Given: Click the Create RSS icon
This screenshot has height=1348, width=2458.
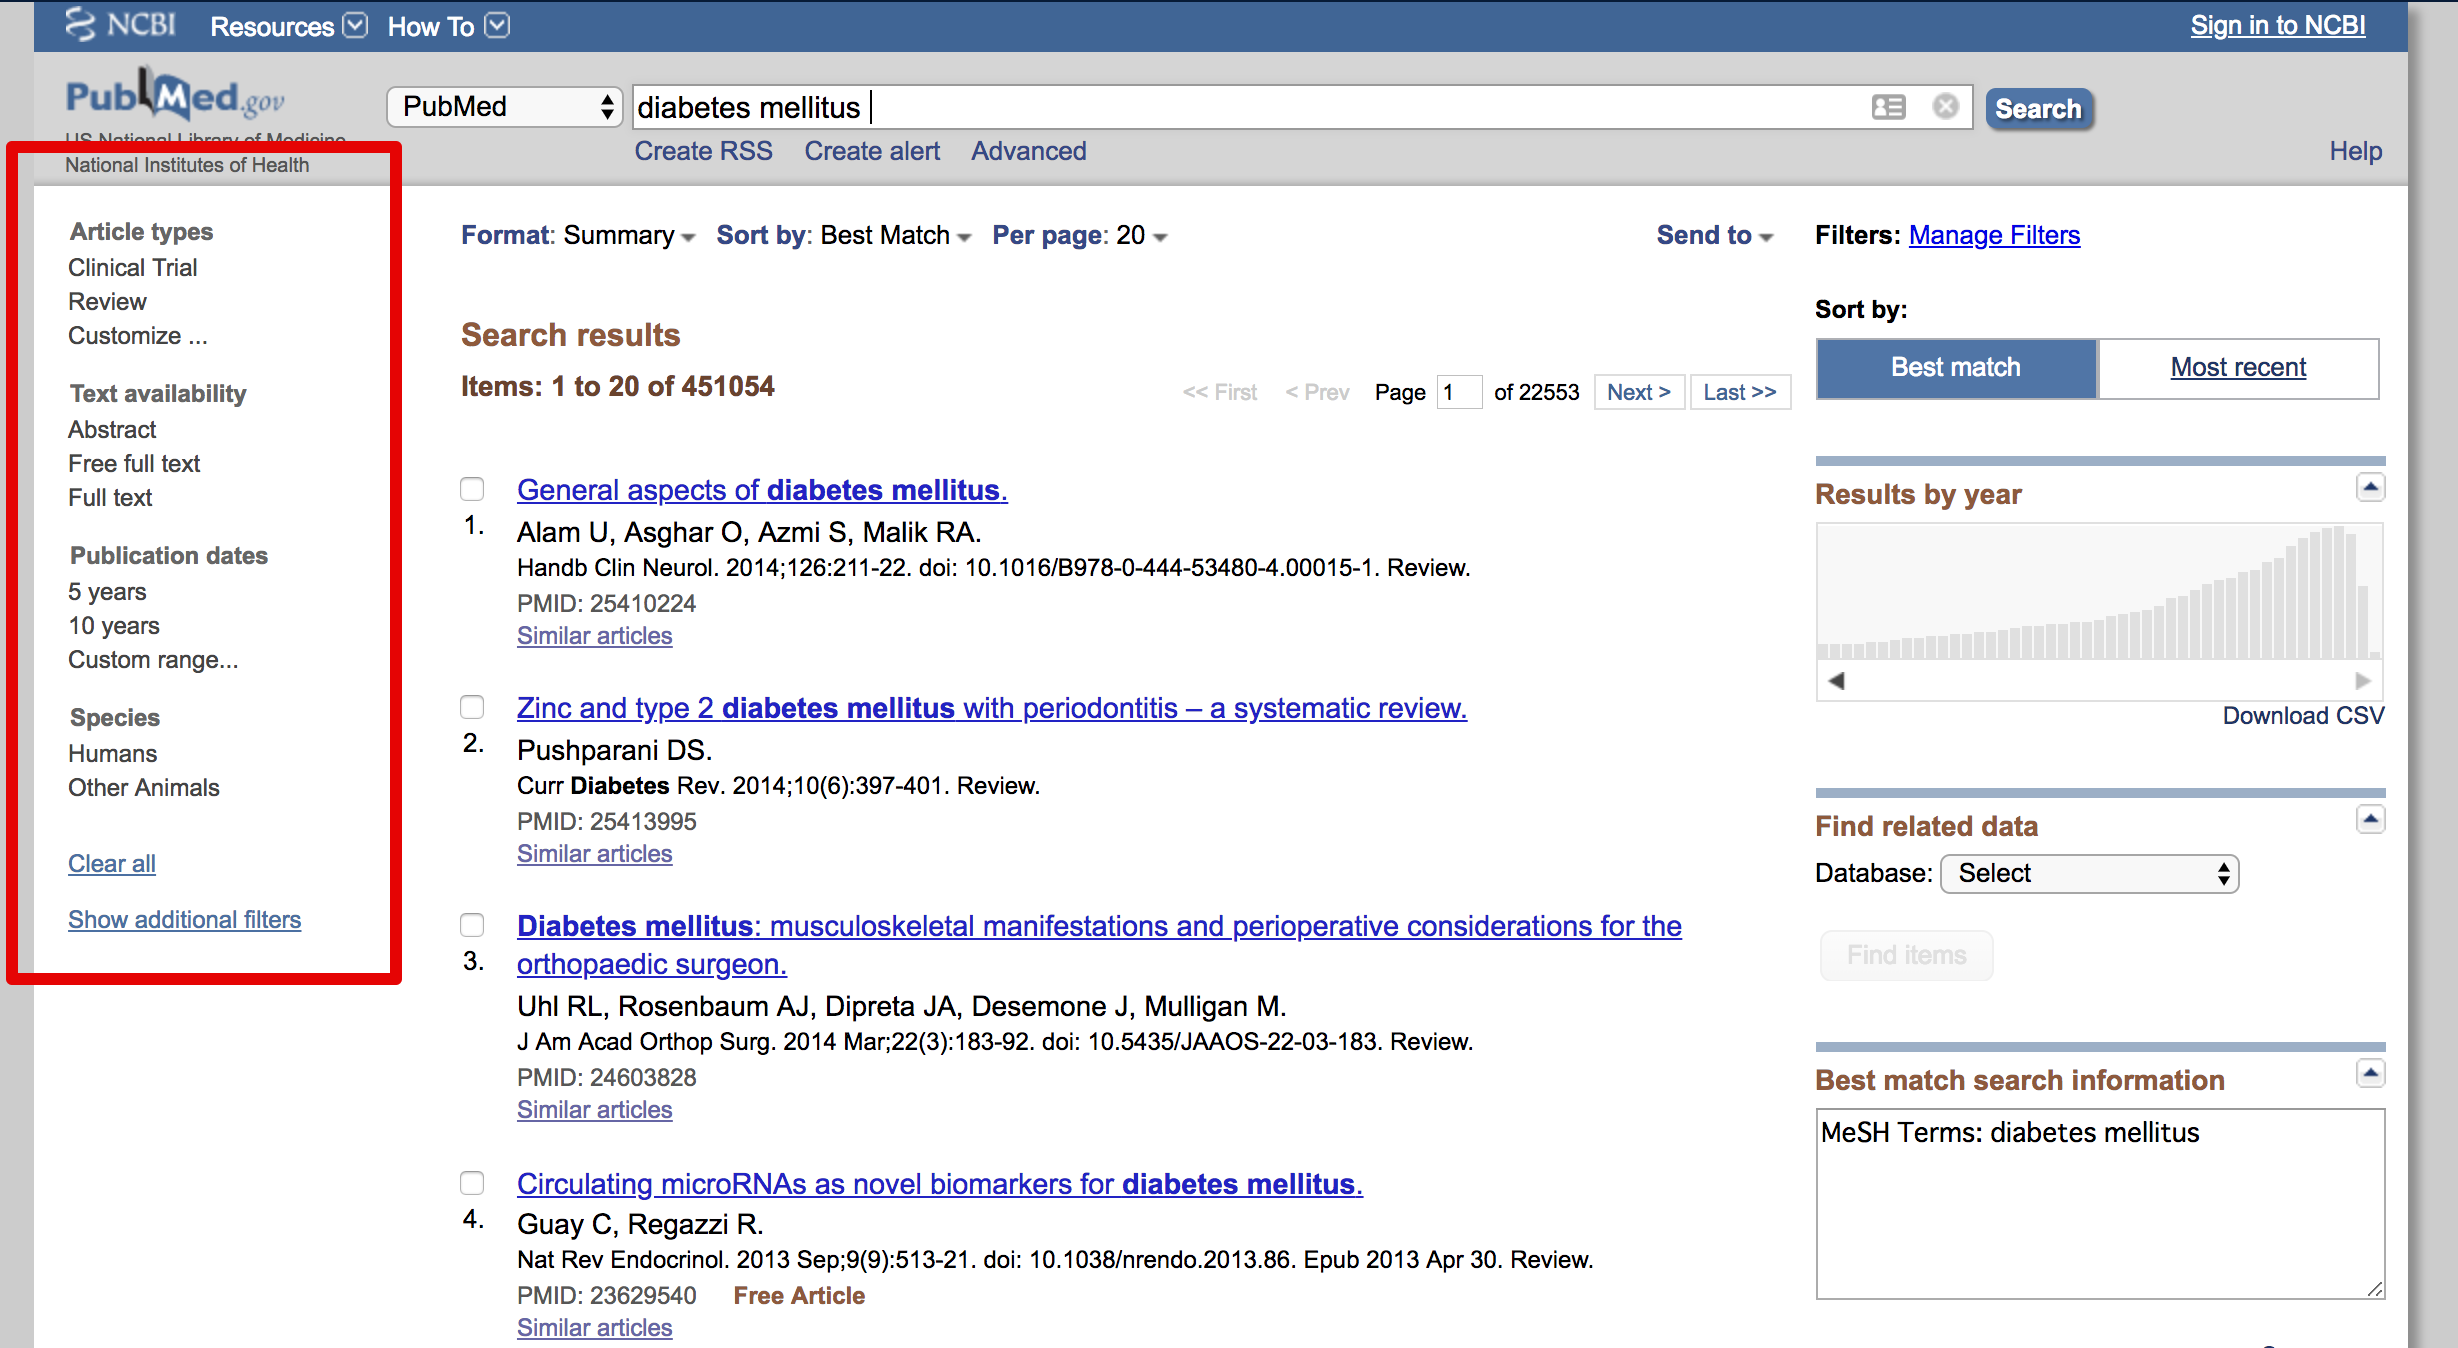Looking at the screenshot, I should [702, 151].
